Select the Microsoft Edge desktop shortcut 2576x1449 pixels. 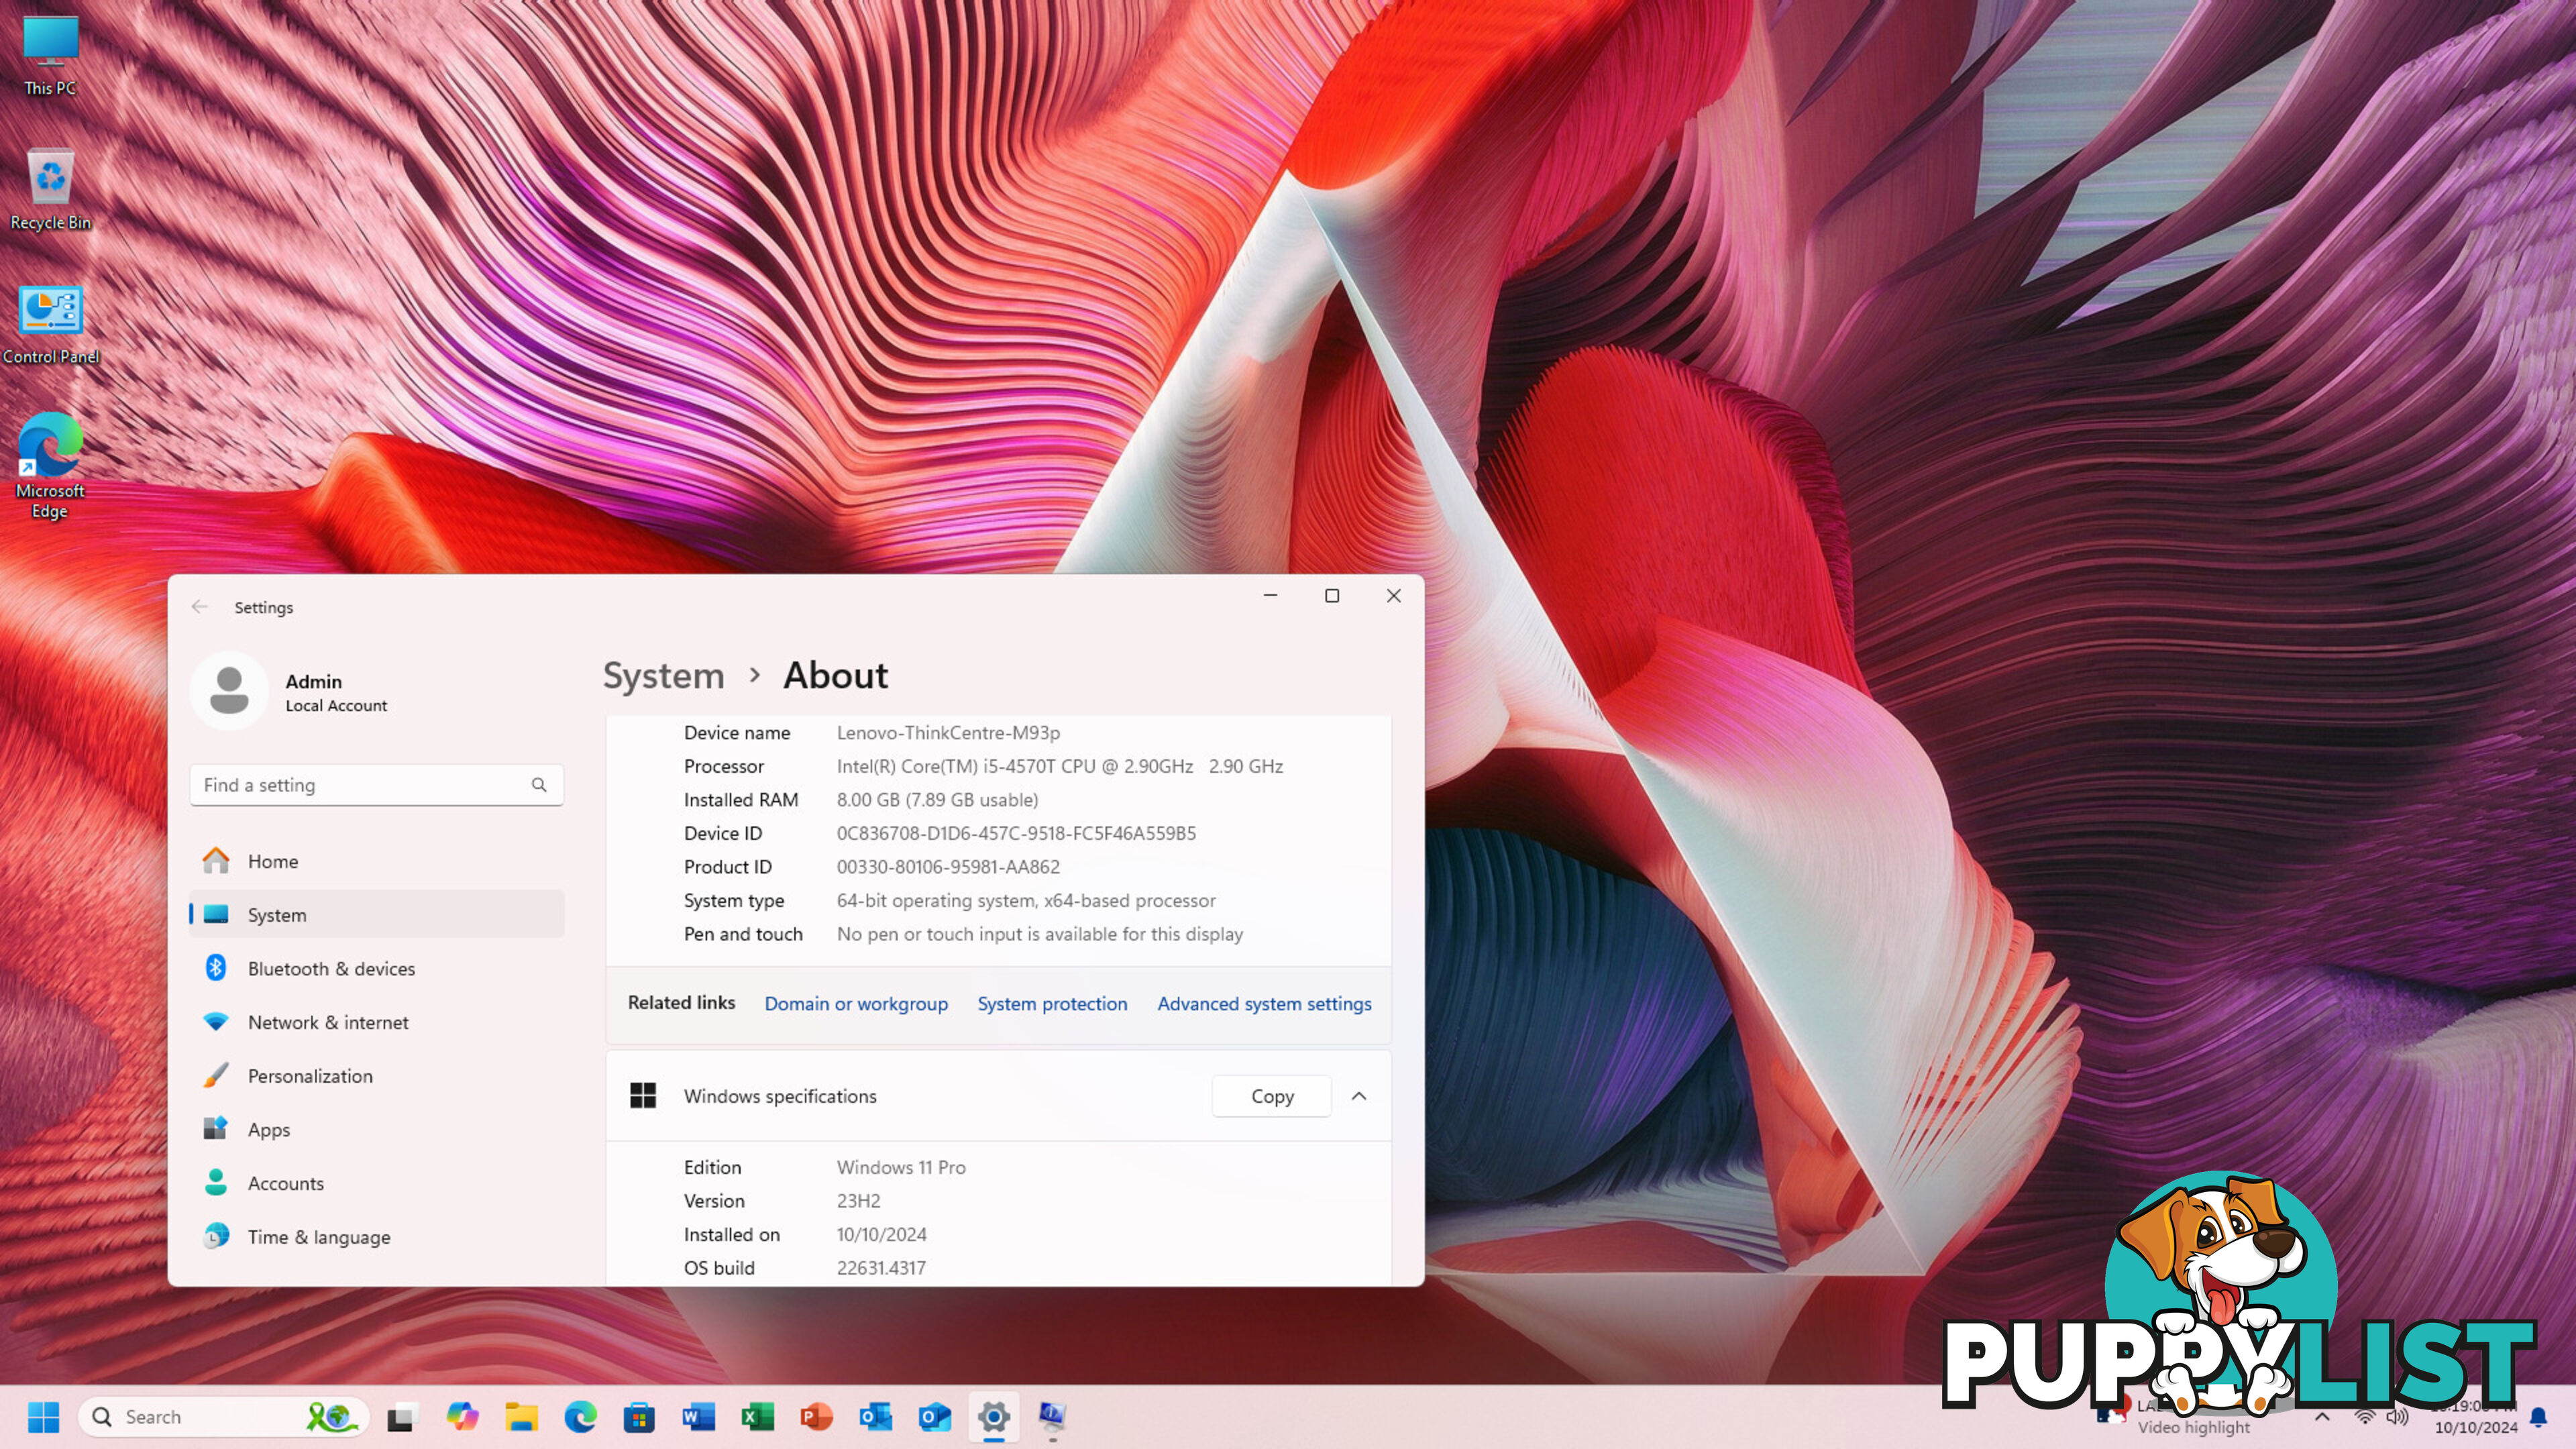click(x=50, y=465)
